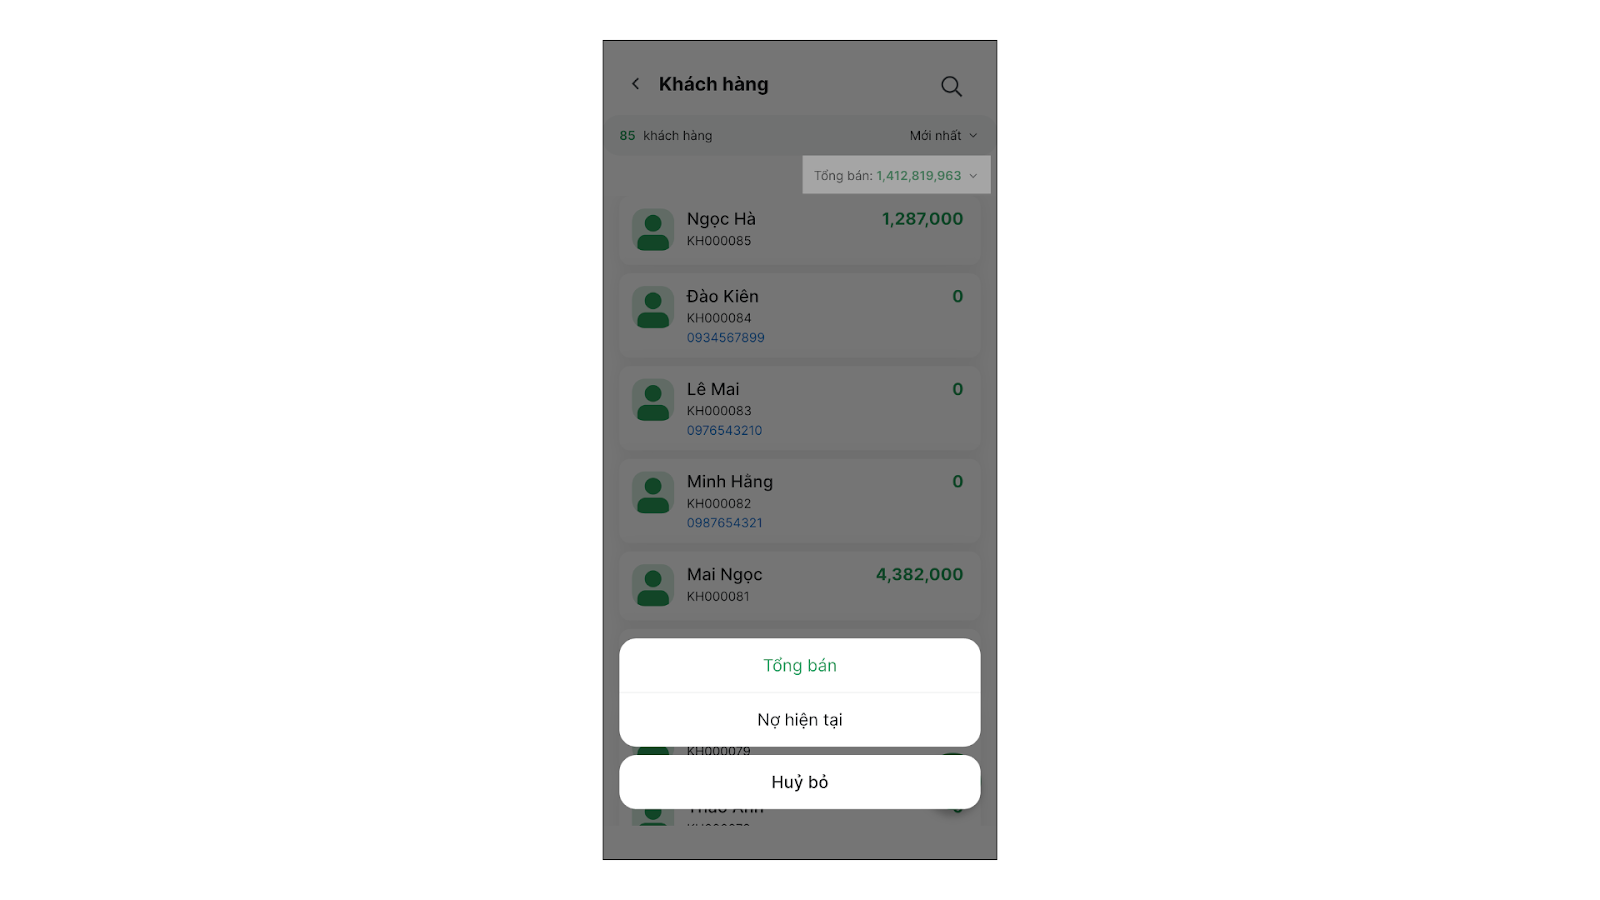Tap Ngọc Hà's green avatar icon
1600x900 pixels.
click(x=653, y=230)
